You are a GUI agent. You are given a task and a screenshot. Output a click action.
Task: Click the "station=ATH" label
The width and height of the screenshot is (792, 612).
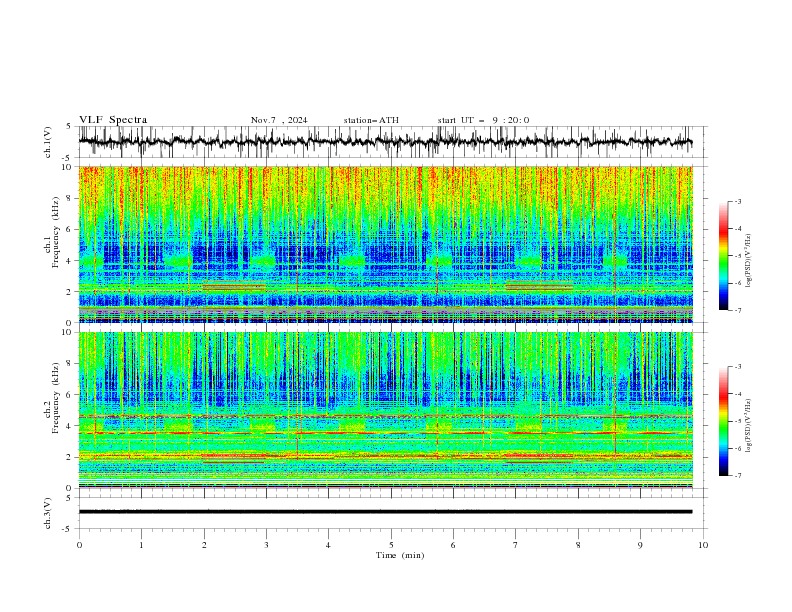click(371, 120)
